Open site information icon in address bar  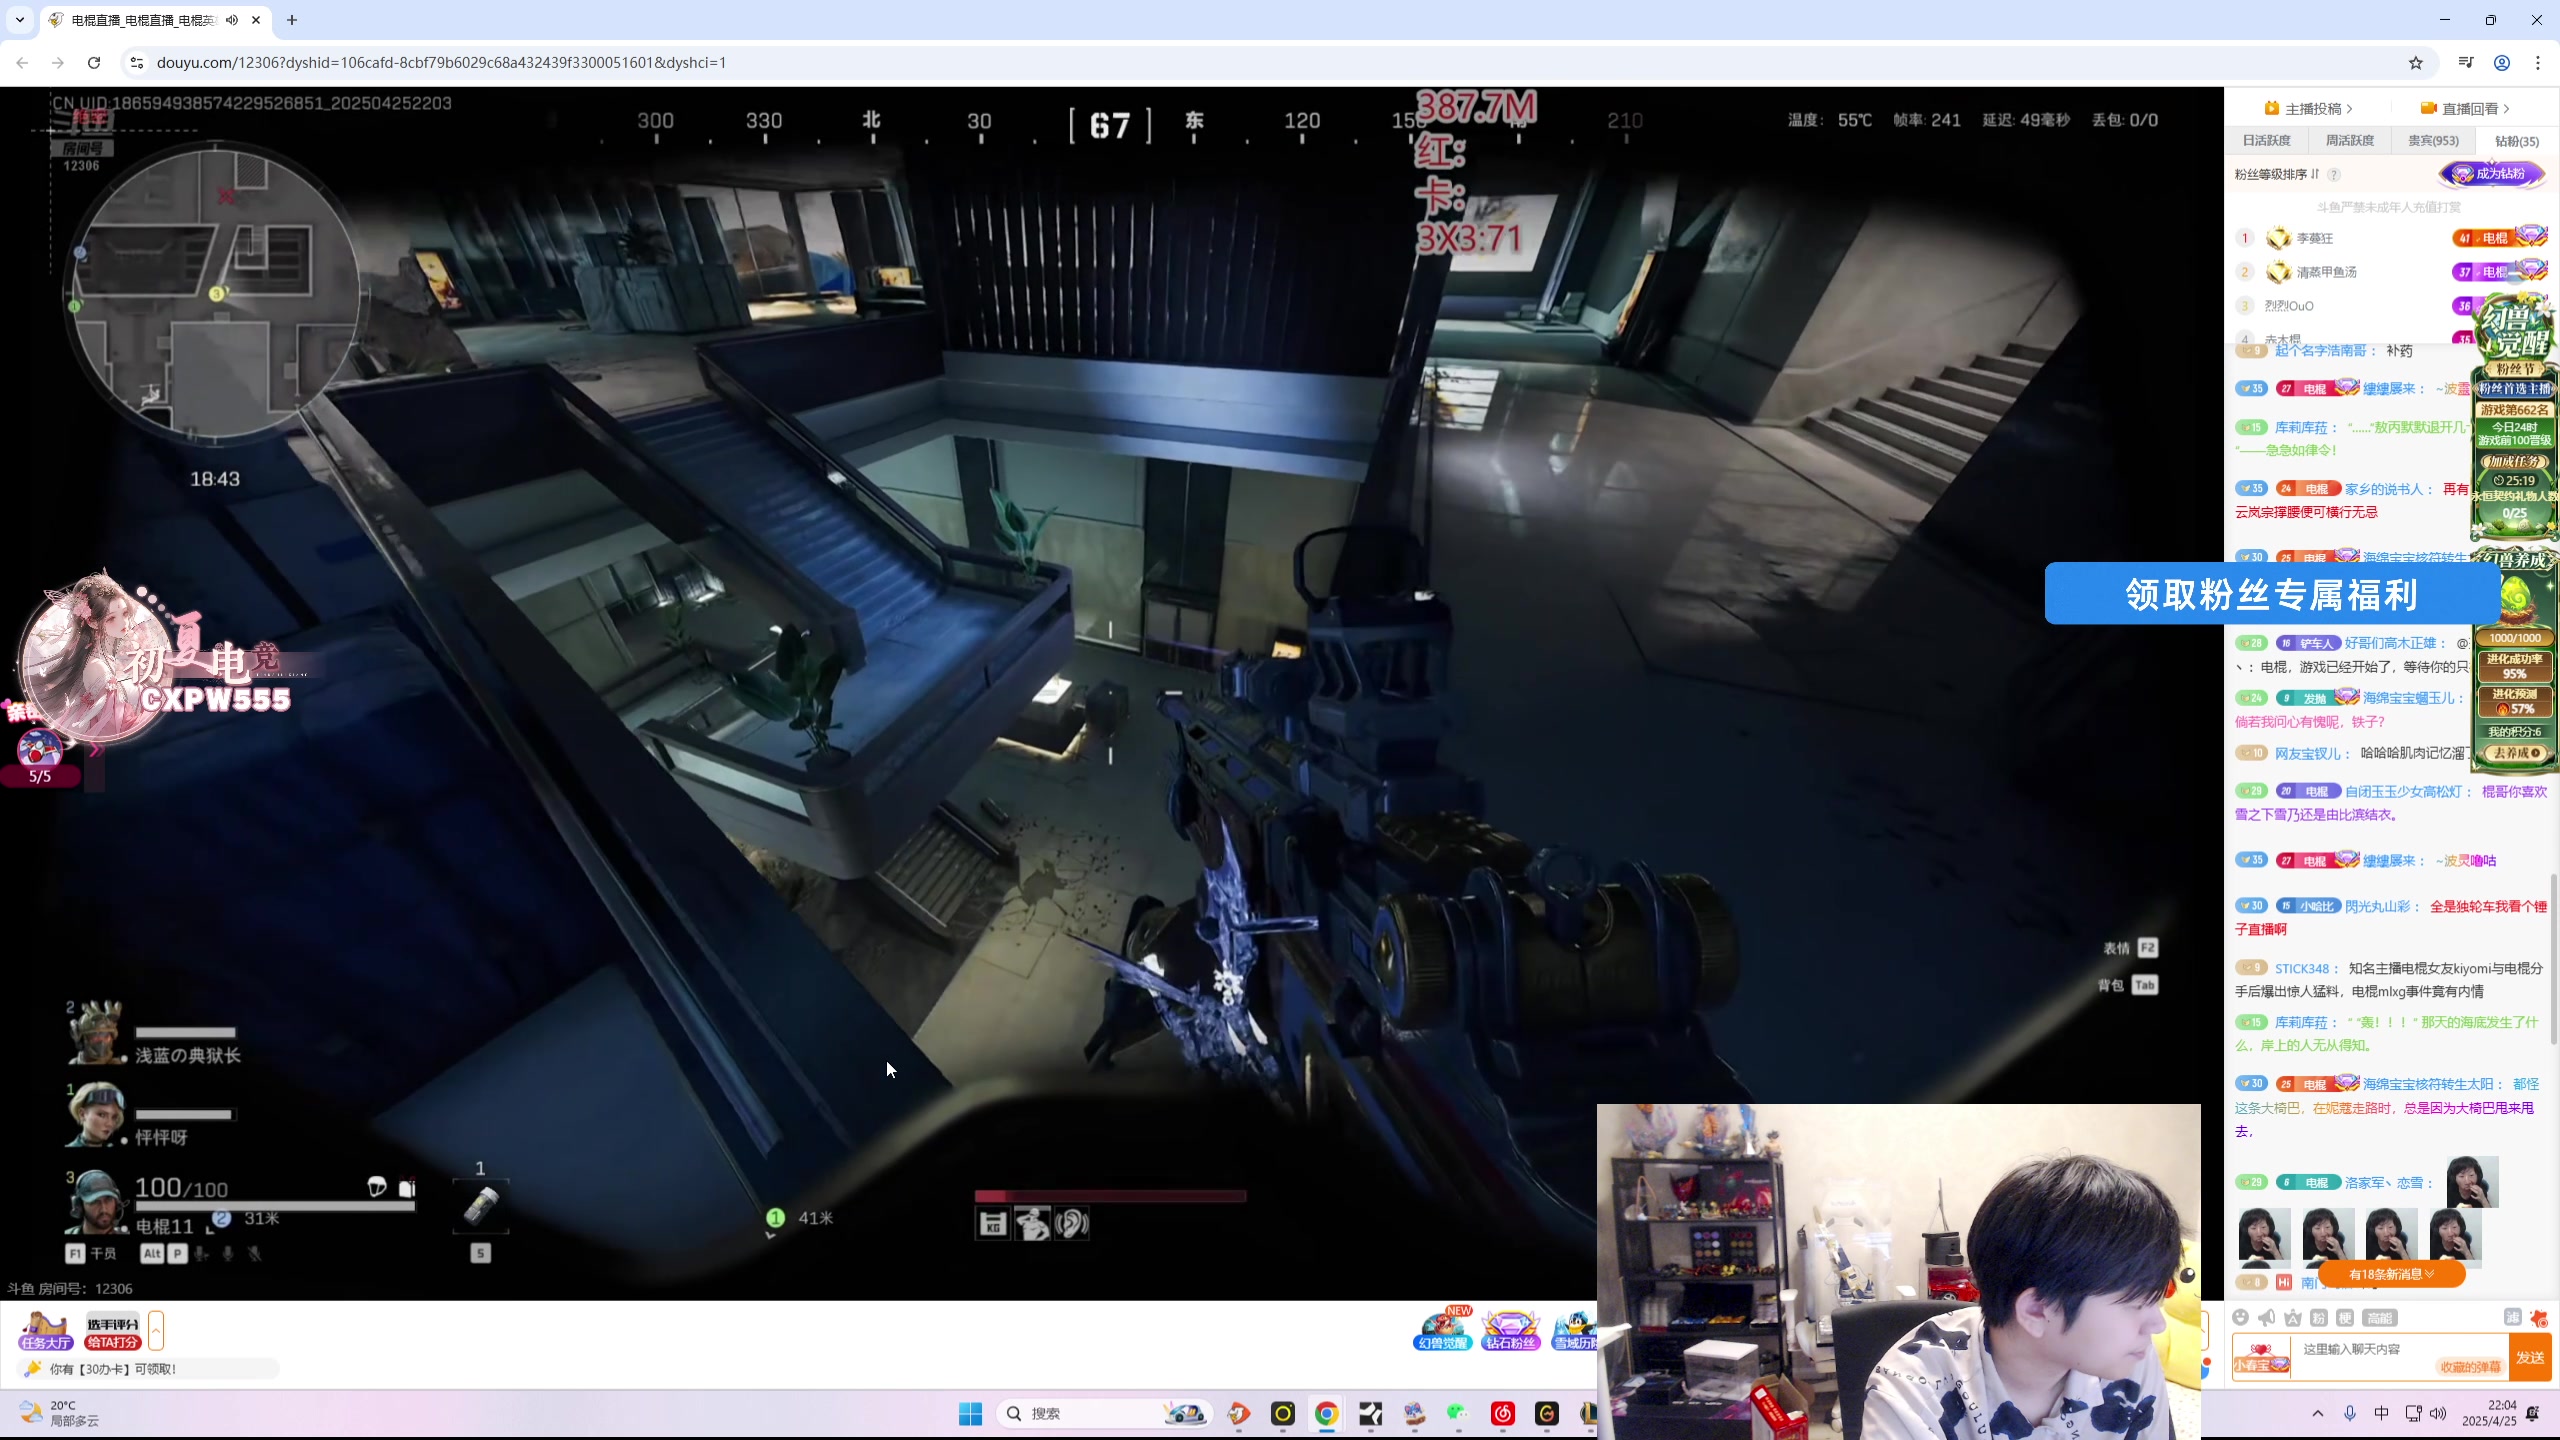click(137, 62)
